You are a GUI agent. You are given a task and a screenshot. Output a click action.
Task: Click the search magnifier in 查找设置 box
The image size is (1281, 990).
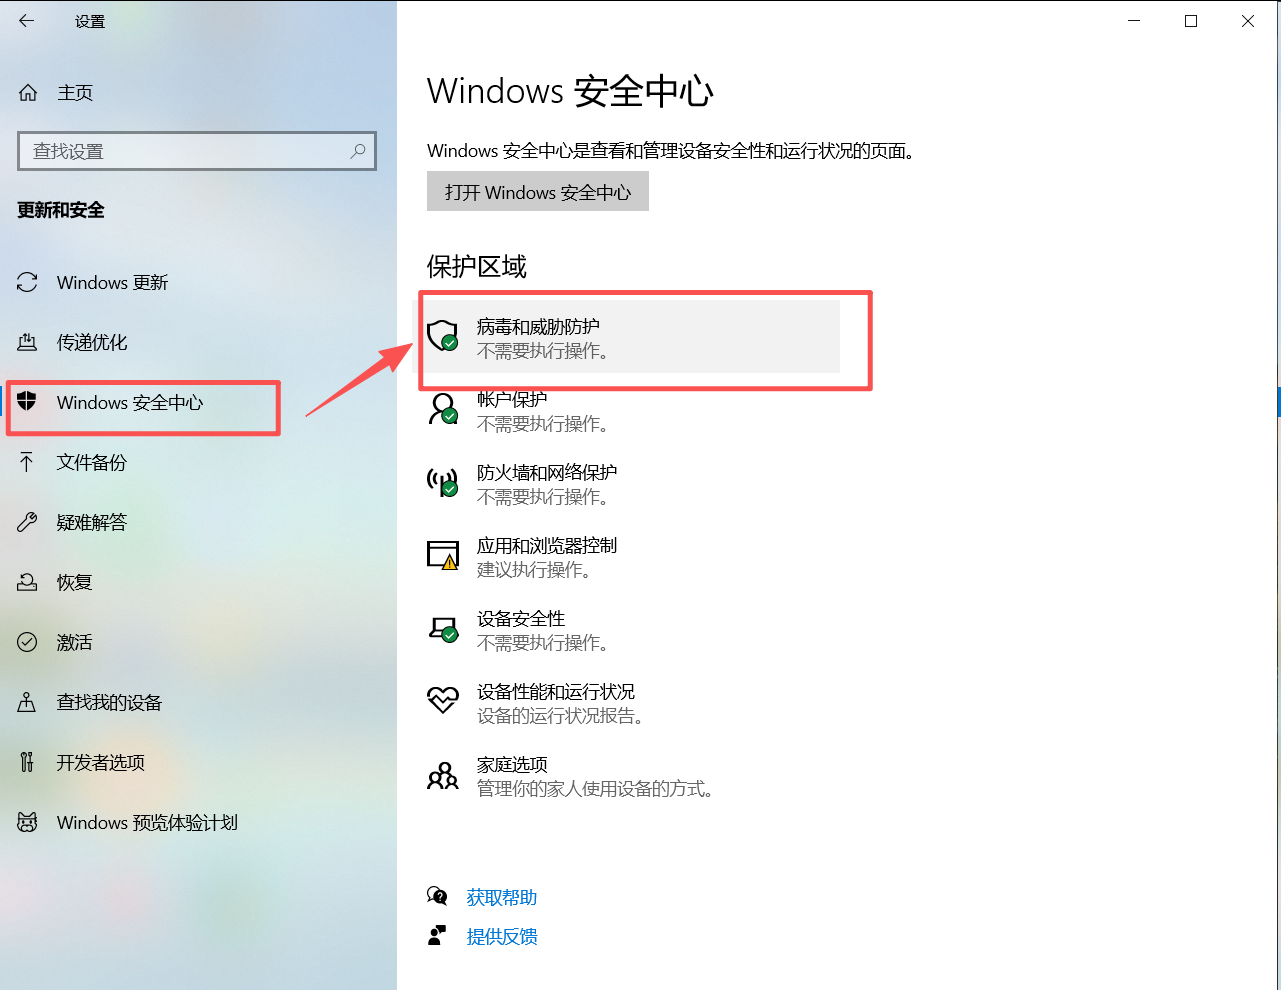click(358, 151)
